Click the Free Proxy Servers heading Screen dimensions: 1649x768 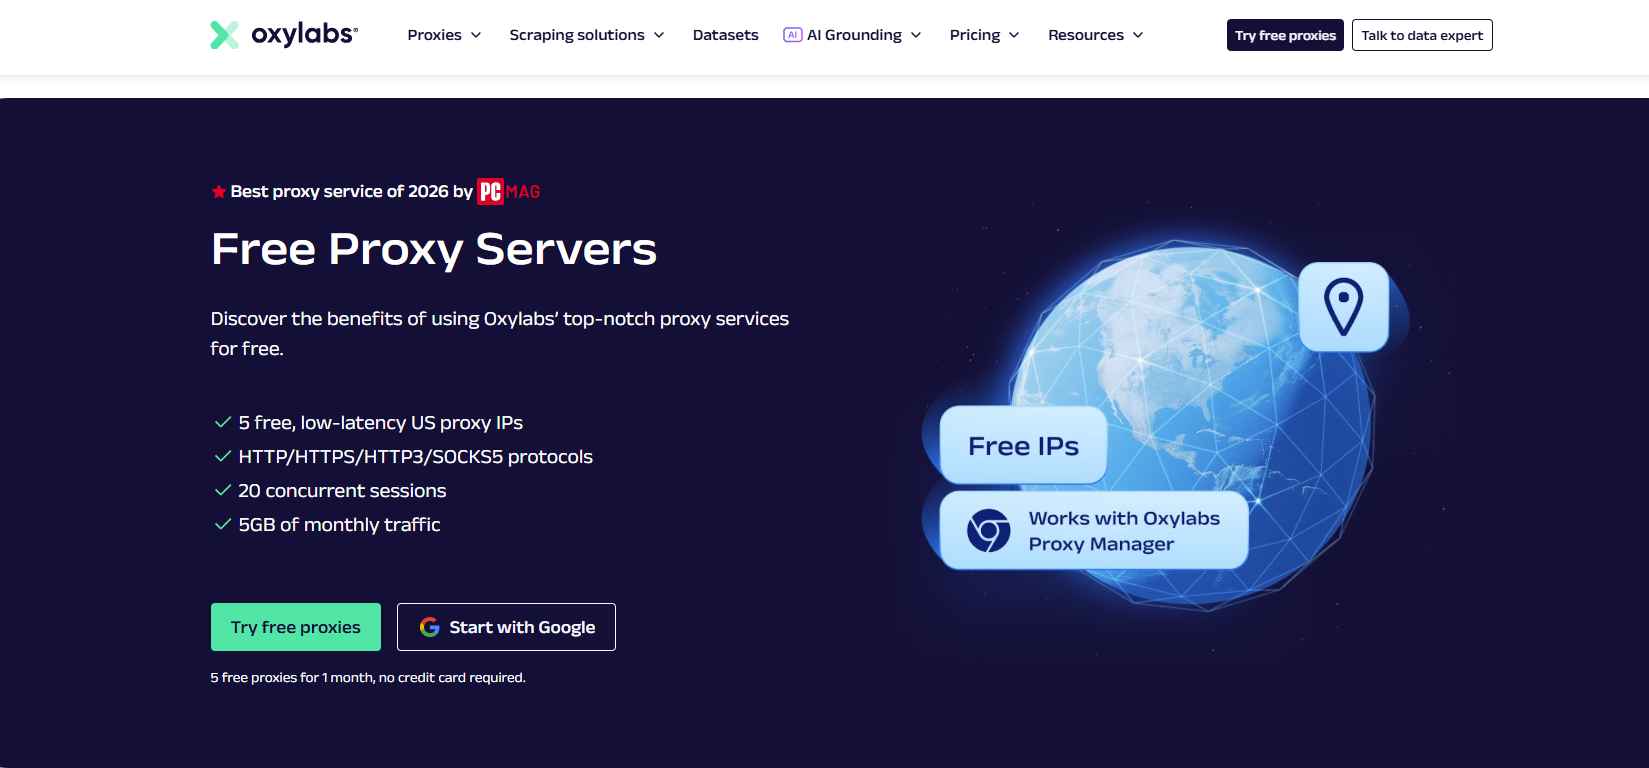point(434,249)
